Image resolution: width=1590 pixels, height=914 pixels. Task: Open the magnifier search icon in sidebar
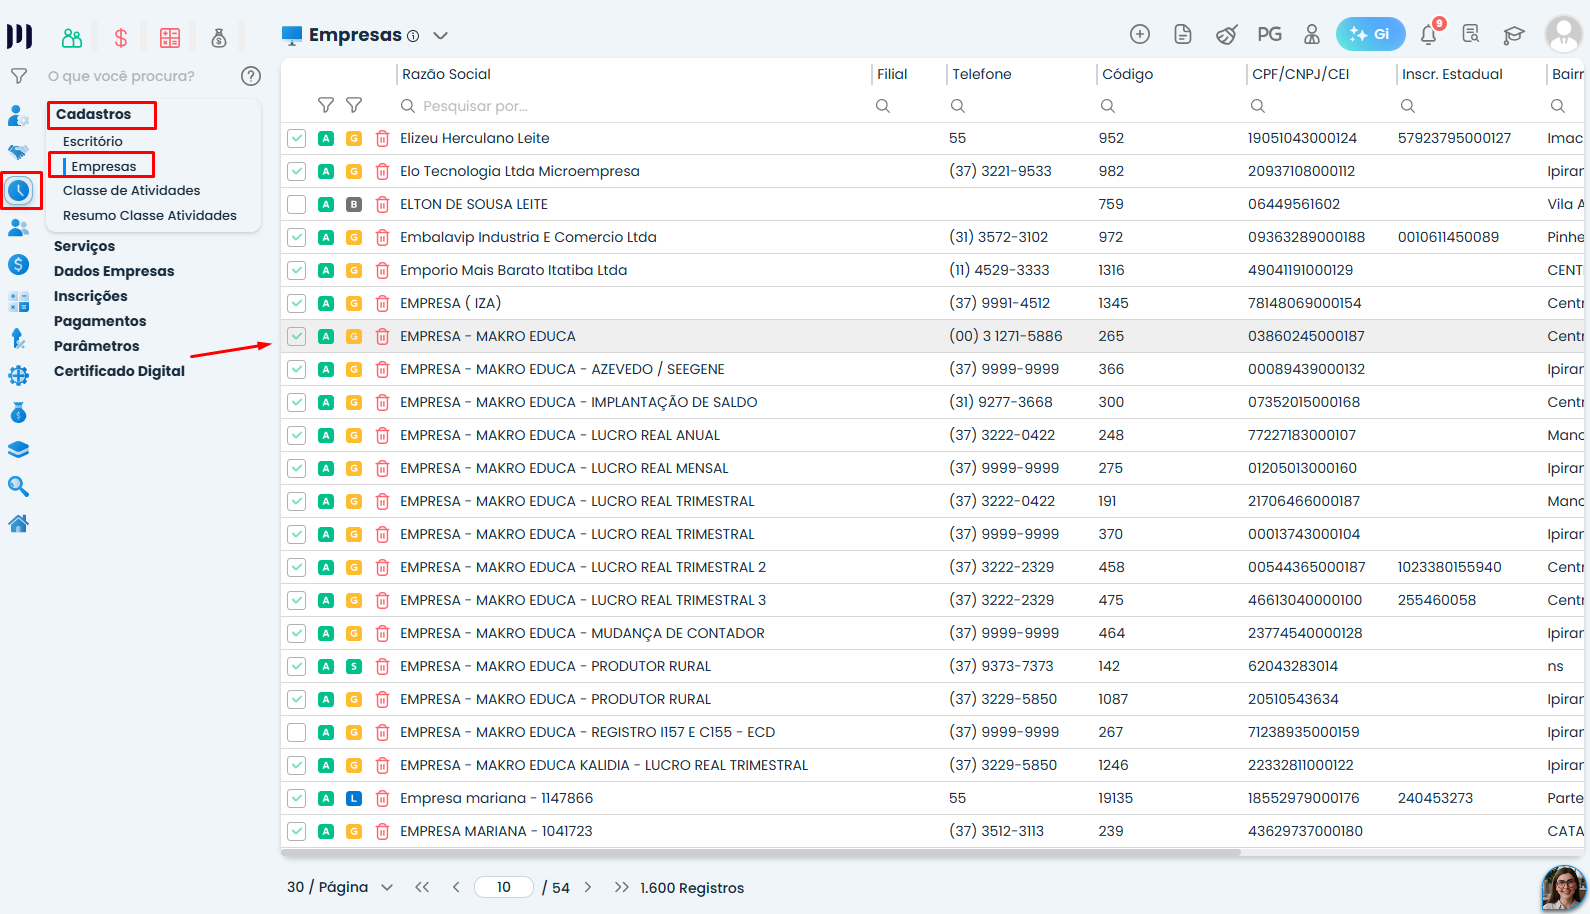(18, 487)
